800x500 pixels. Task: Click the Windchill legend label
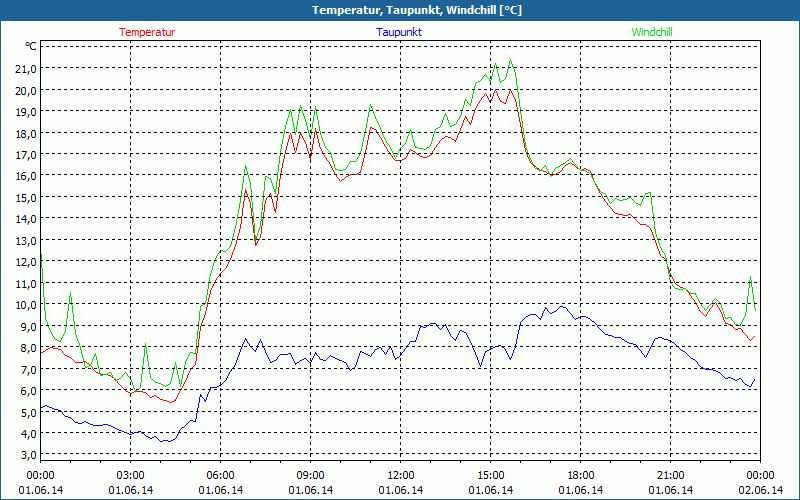652,32
